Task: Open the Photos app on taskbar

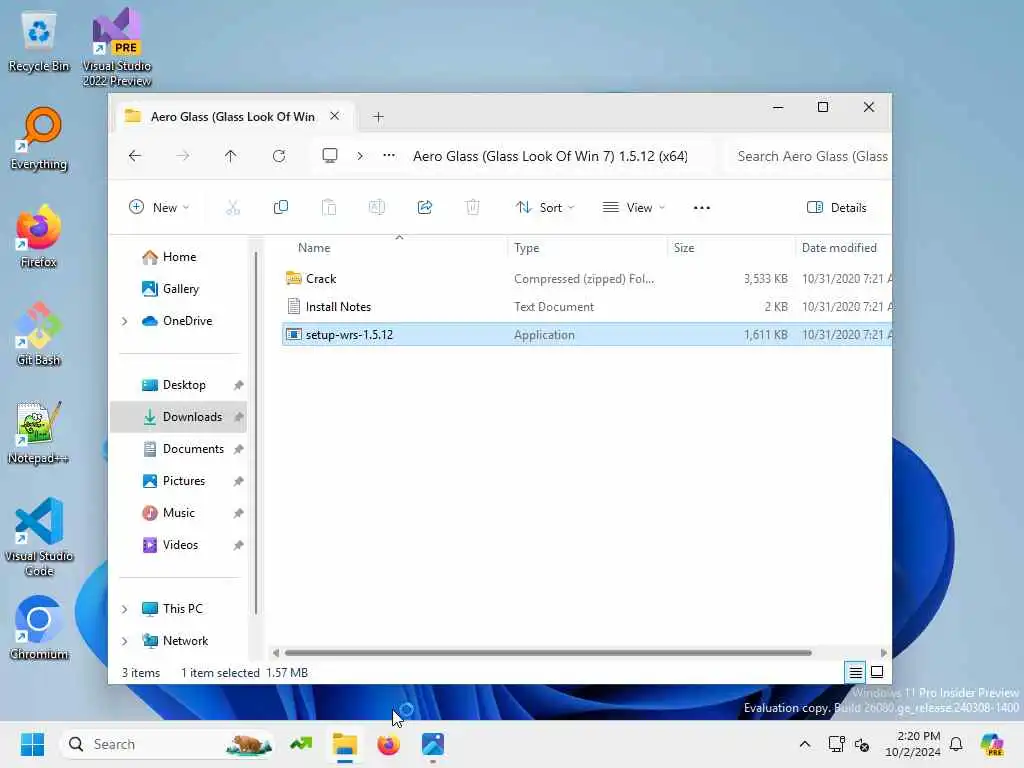Action: tap(433, 744)
